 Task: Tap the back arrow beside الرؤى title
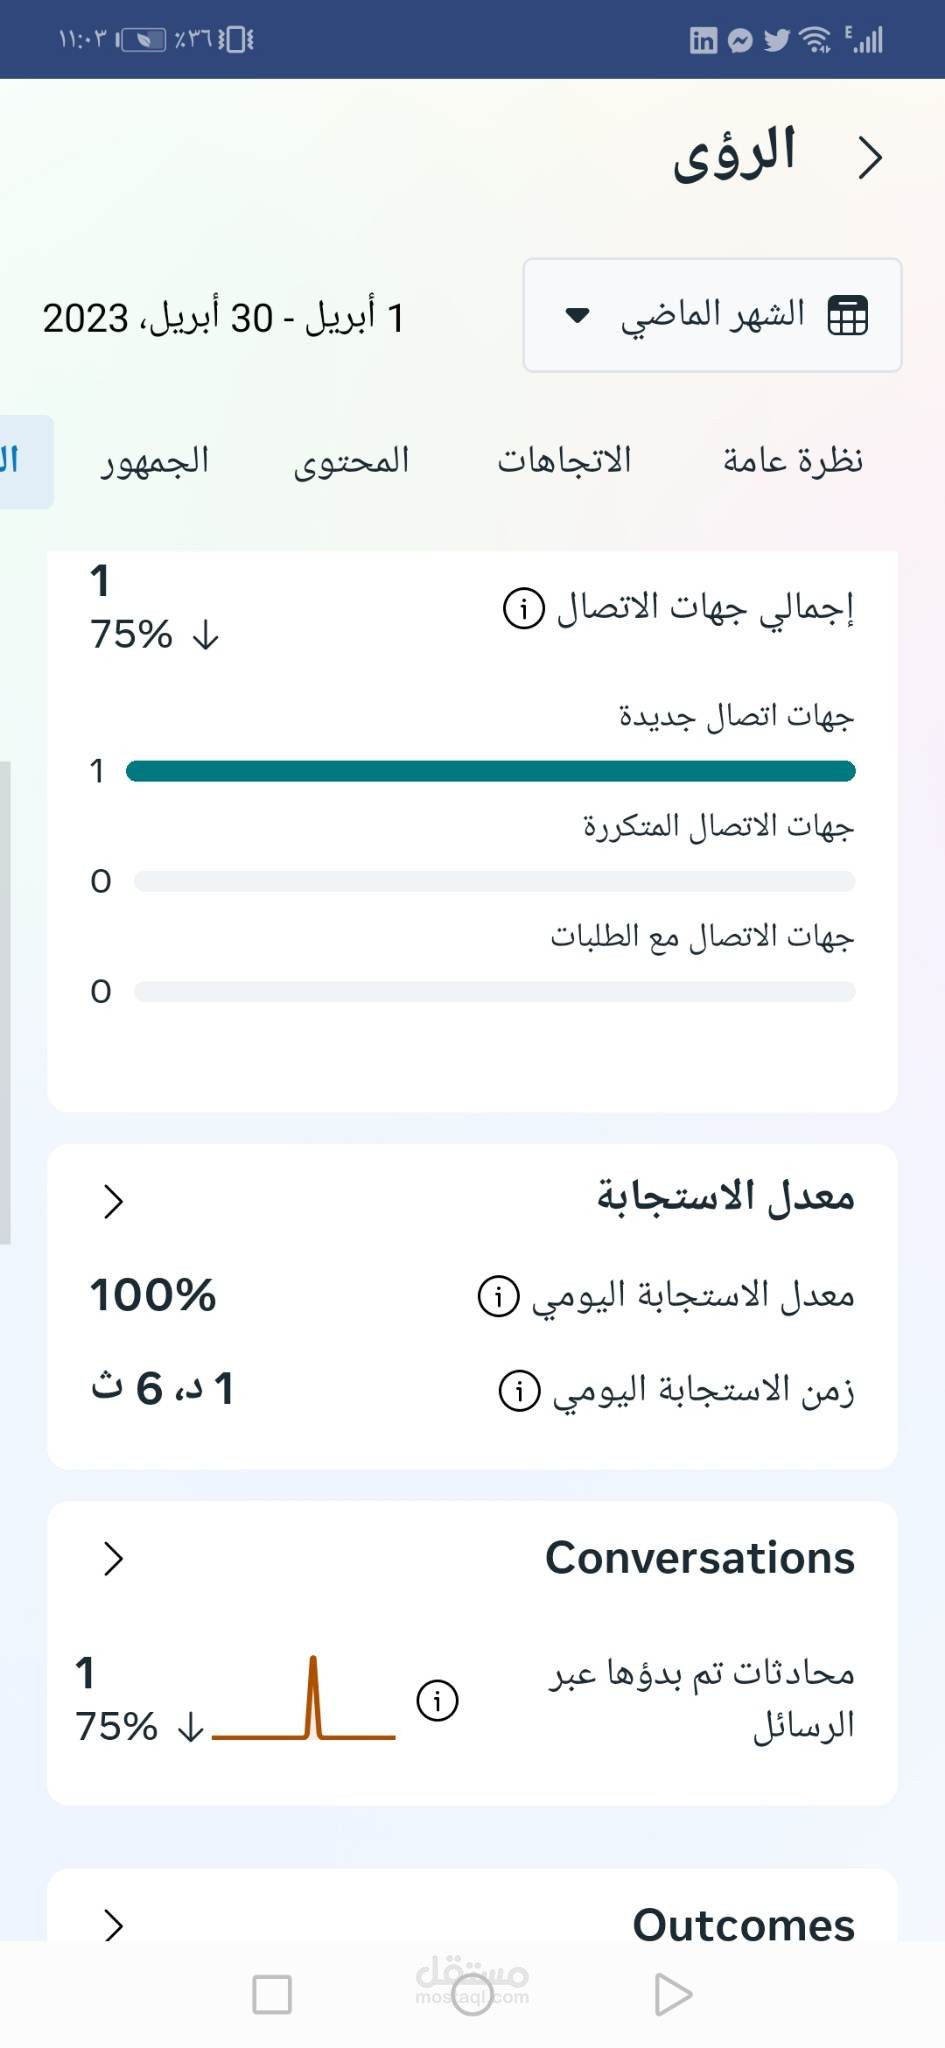(x=870, y=158)
